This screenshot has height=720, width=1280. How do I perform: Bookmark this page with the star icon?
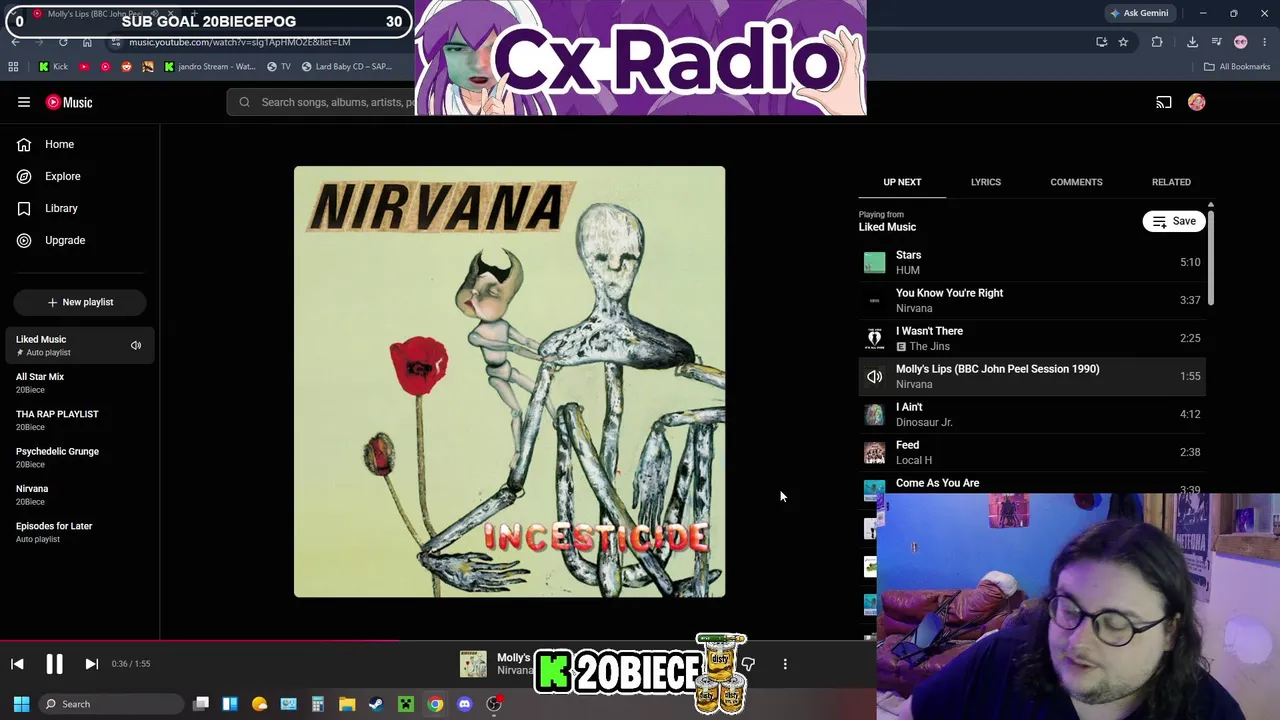[1123, 42]
